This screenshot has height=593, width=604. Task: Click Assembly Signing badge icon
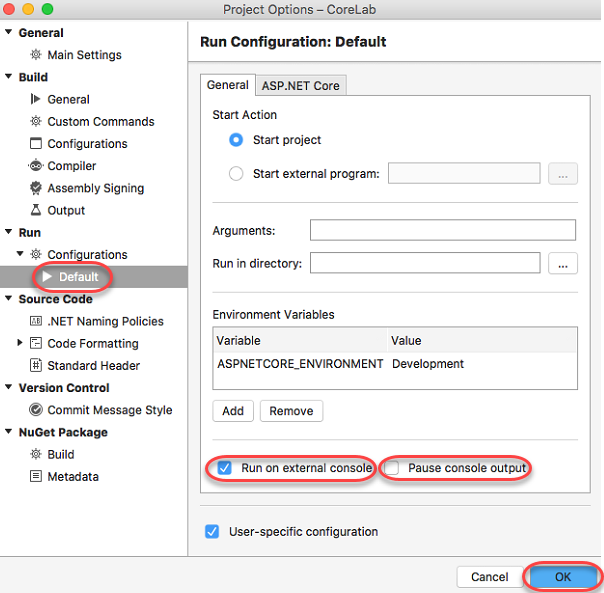(x=36, y=188)
